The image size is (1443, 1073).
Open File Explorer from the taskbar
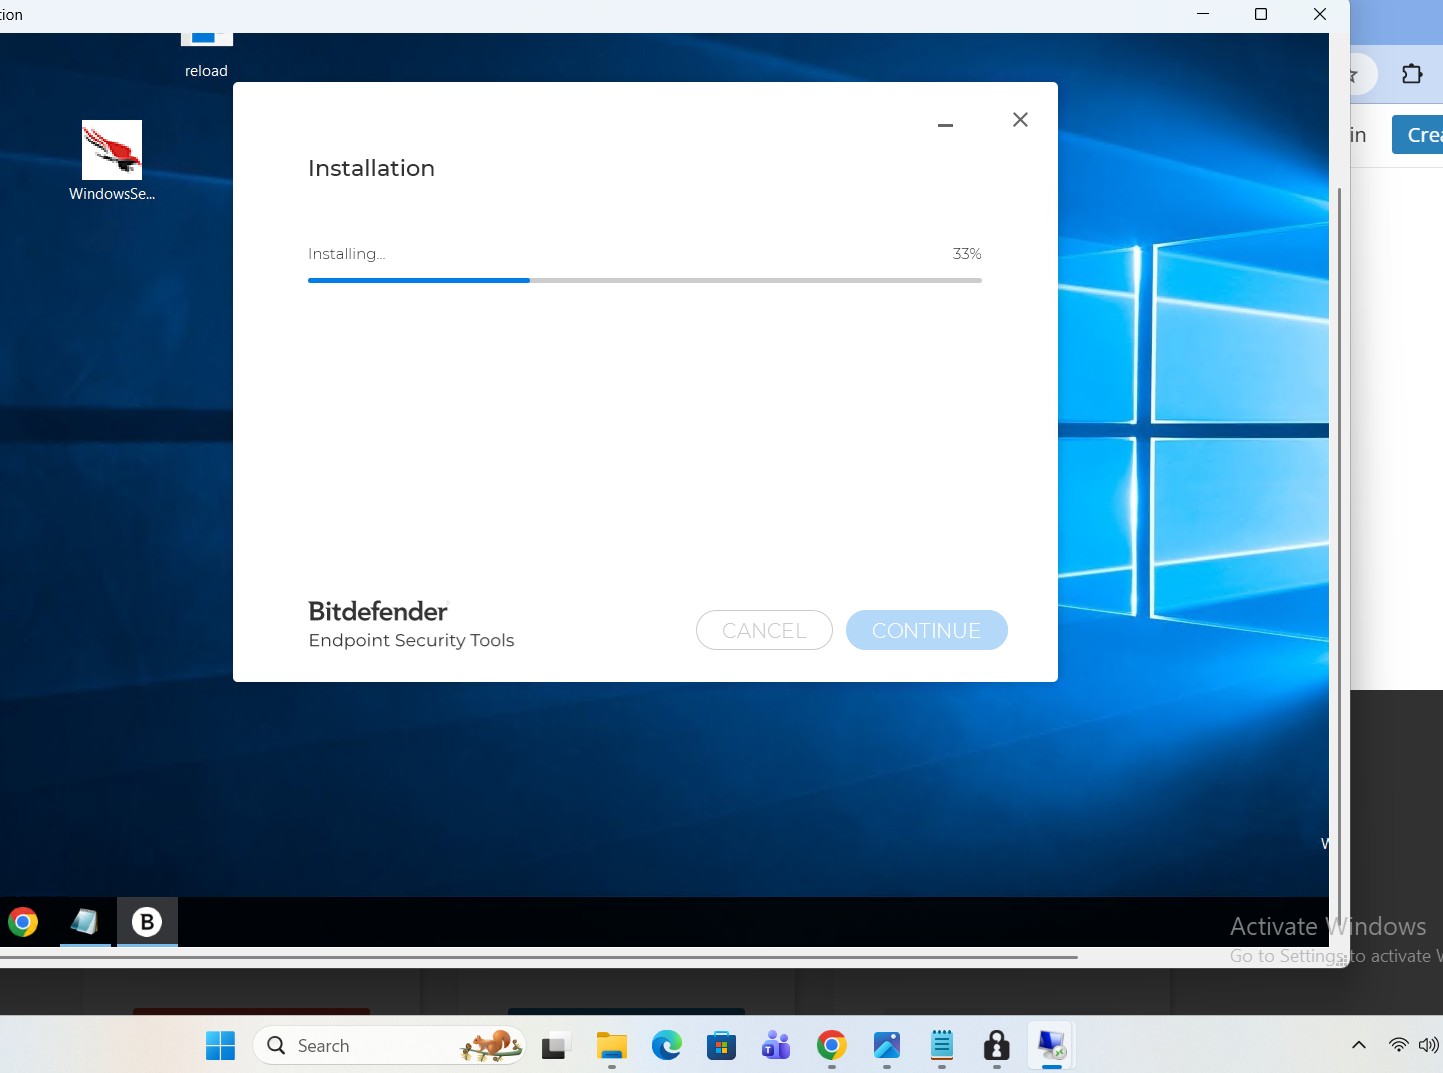coord(611,1046)
